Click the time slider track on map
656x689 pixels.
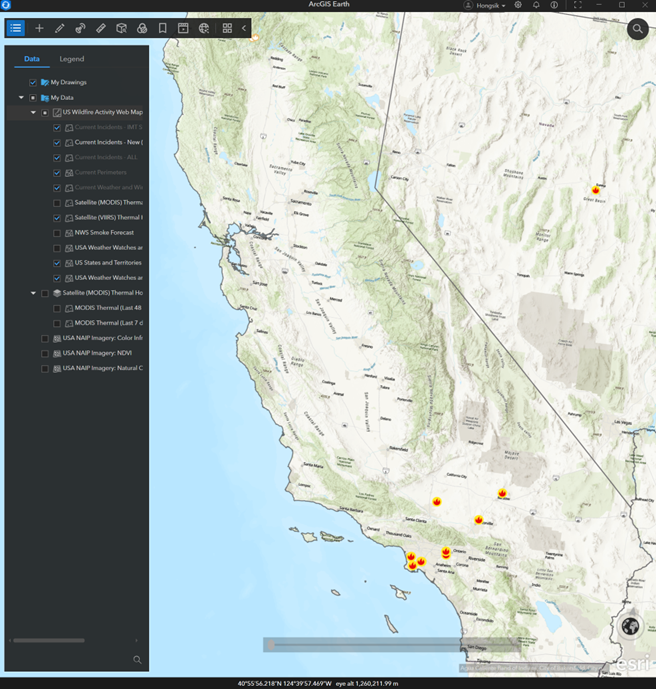(x=392, y=645)
